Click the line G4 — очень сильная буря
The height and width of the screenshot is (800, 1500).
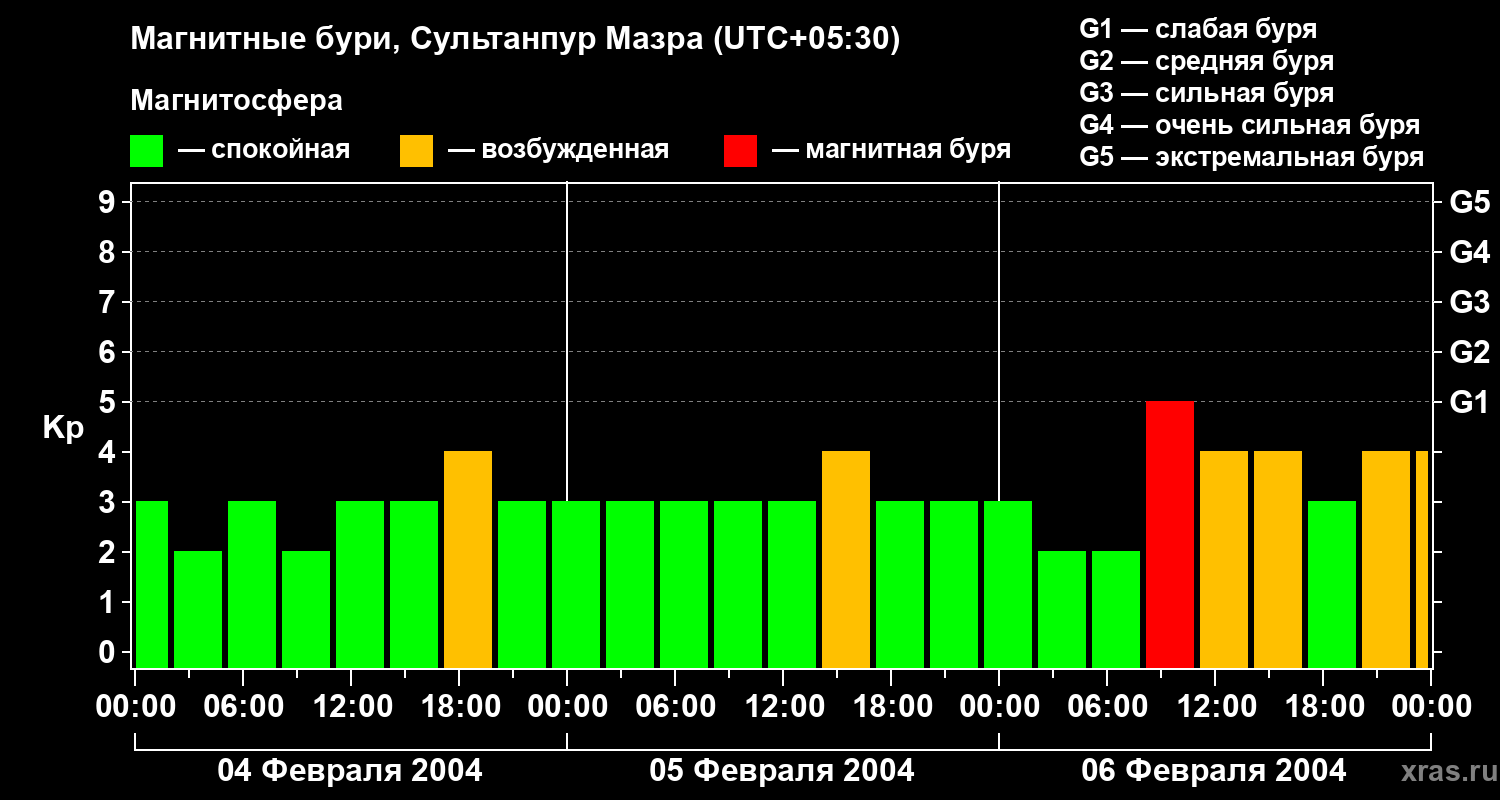pyautogui.click(x=1249, y=125)
